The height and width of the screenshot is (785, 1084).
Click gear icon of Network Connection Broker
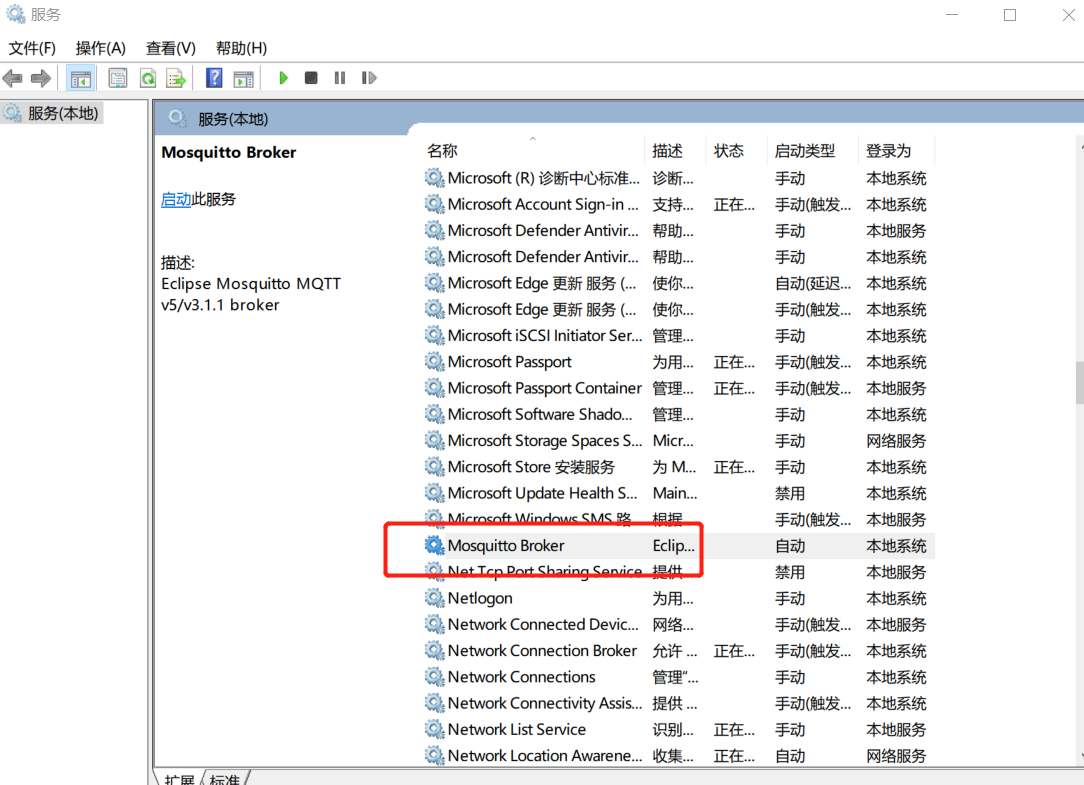click(x=434, y=651)
